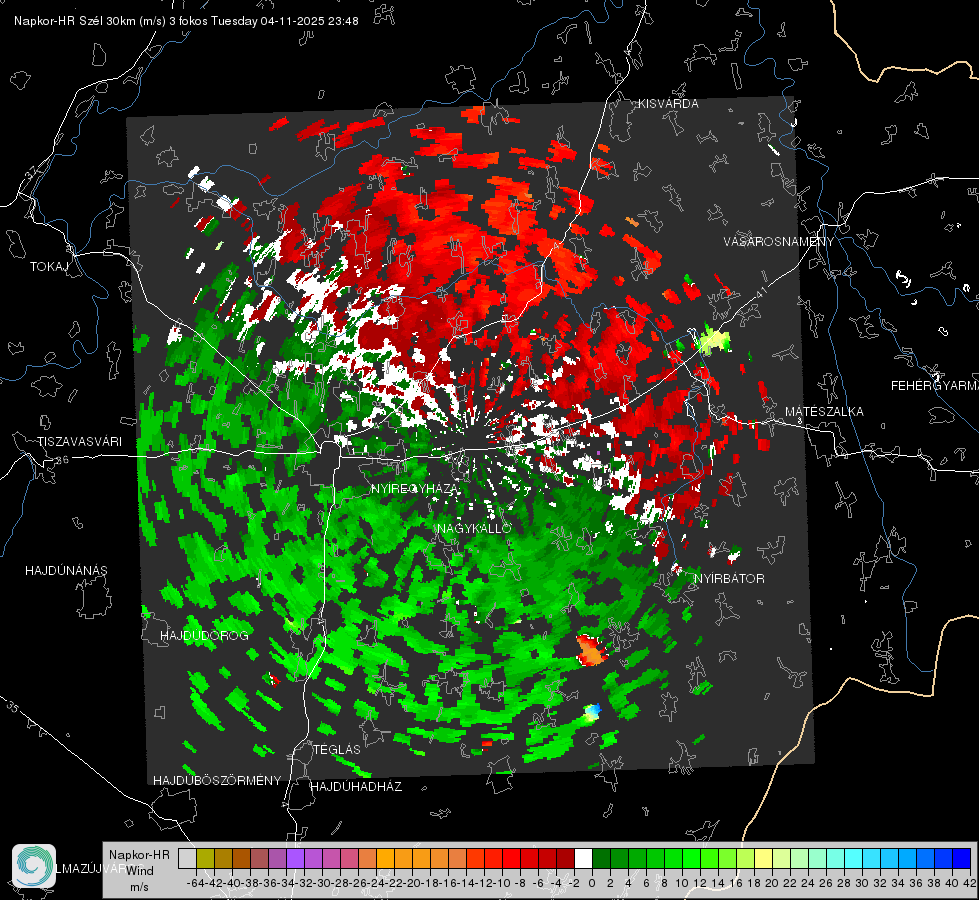Click the cyan-blue echo patch in the south
This screenshot has height=900, width=979.
pyautogui.click(x=592, y=711)
